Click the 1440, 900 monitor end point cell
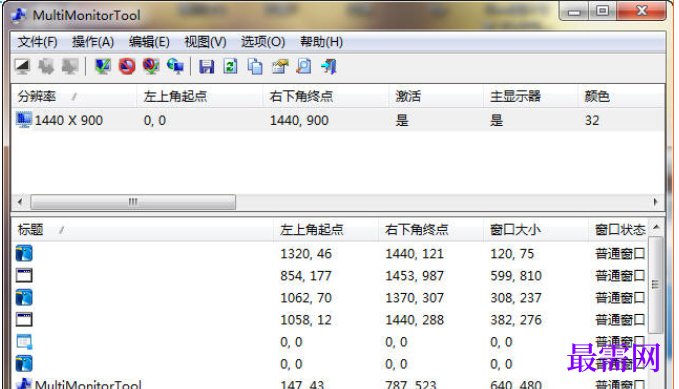 tap(299, 120)
